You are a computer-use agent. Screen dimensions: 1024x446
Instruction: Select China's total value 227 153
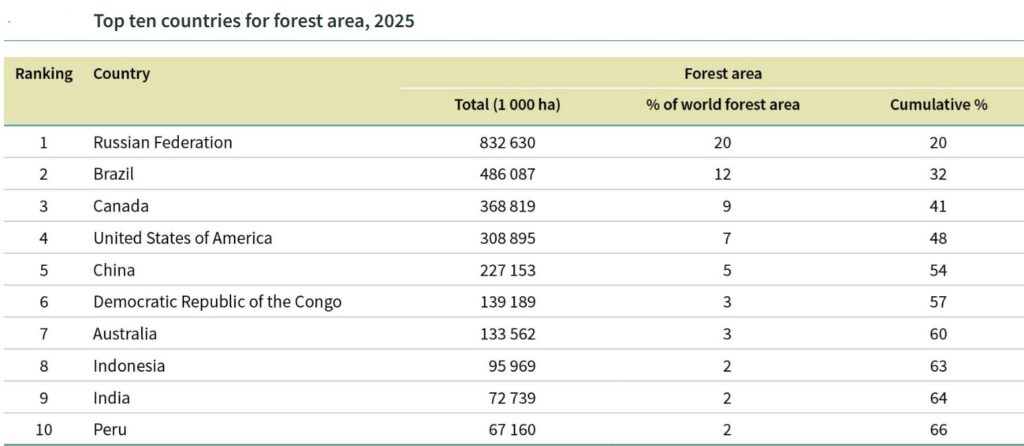(508, 270)
